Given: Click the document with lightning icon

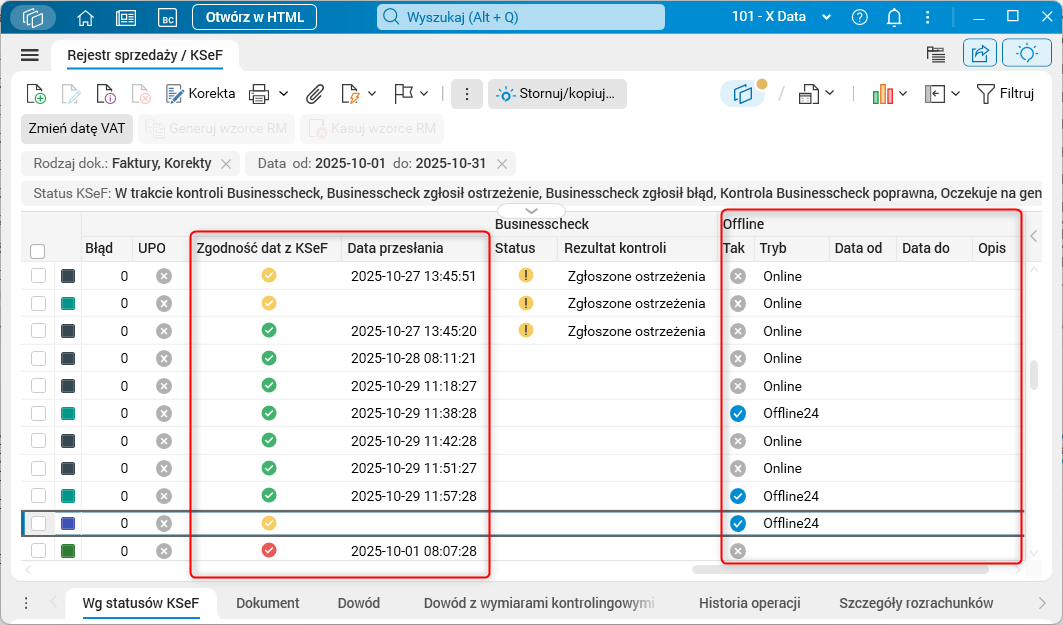Looking at the screenshot, I should pos(350,94).
